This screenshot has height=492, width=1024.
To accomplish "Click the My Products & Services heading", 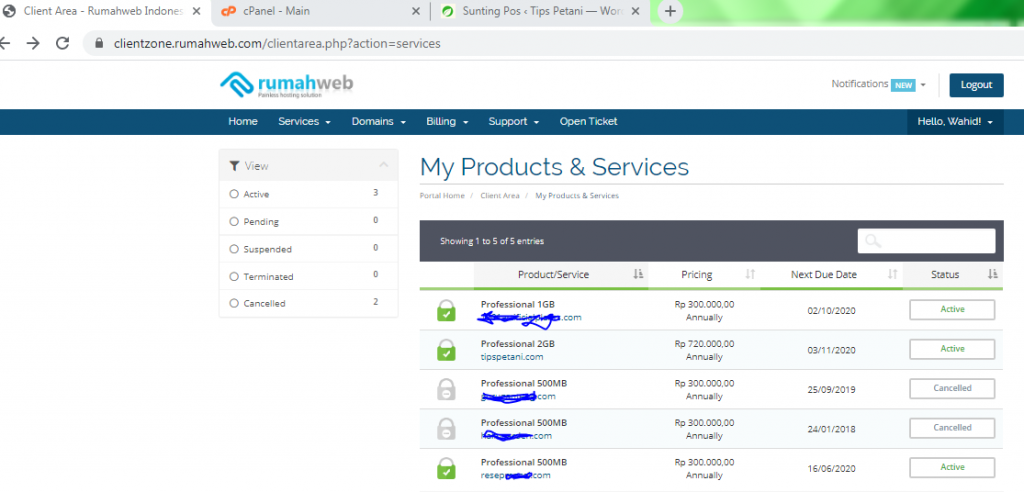I will click(554, 167).
